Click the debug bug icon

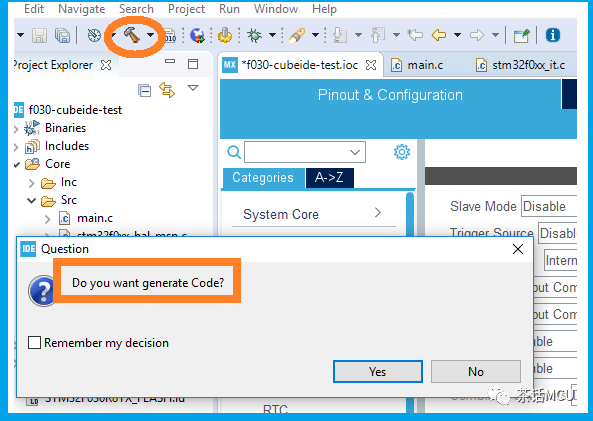(x=254, y=36)
